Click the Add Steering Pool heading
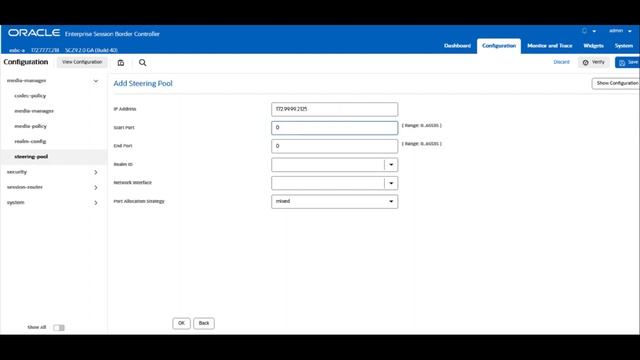Screen dimensions: 640x360 [x=143, y=83]
